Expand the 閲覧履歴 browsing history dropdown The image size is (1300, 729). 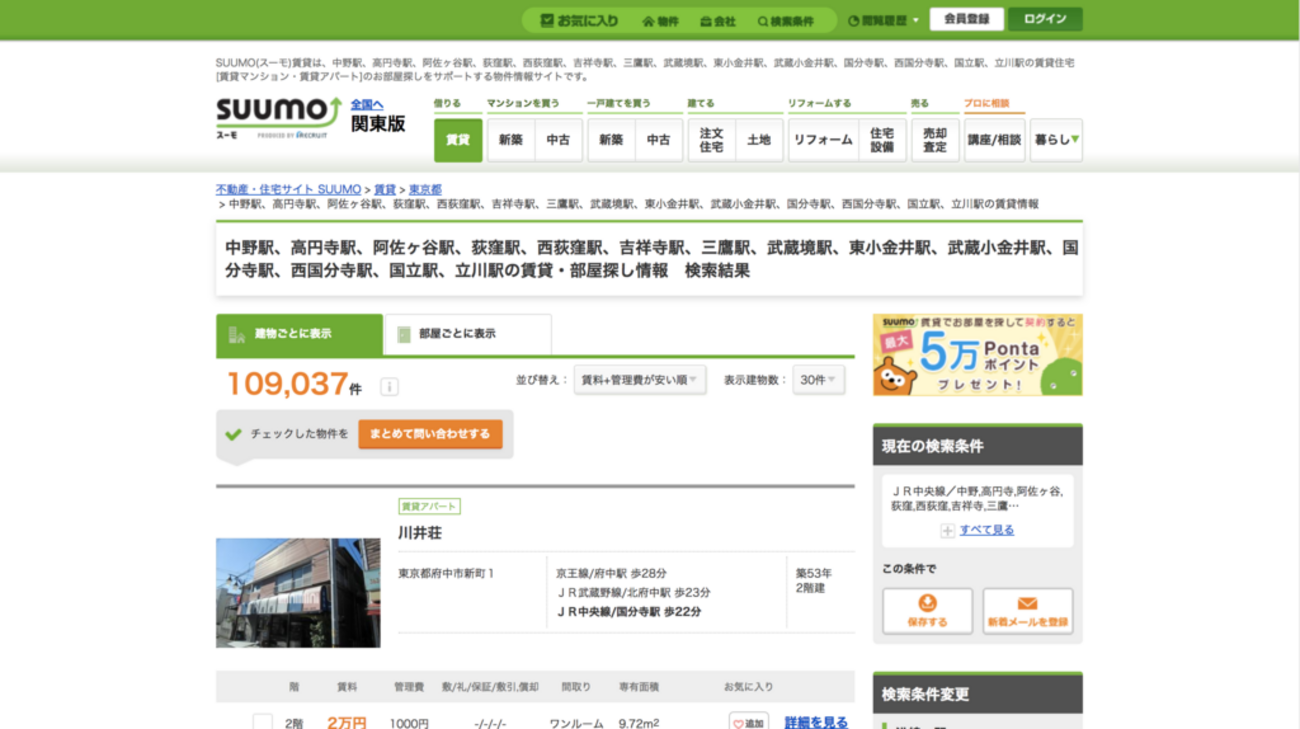883,21
